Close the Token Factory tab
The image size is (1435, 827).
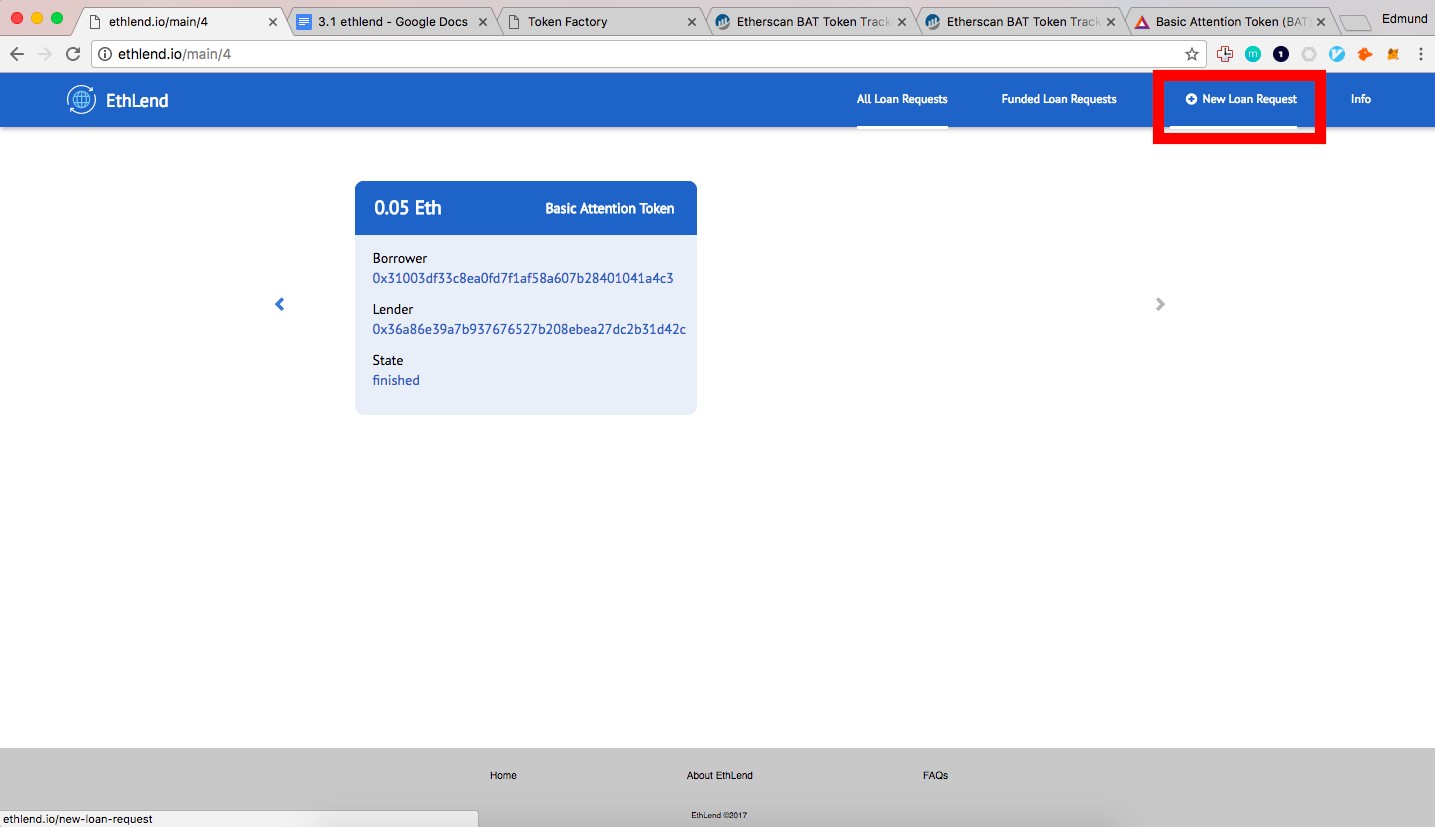click(x=691, y=22)
